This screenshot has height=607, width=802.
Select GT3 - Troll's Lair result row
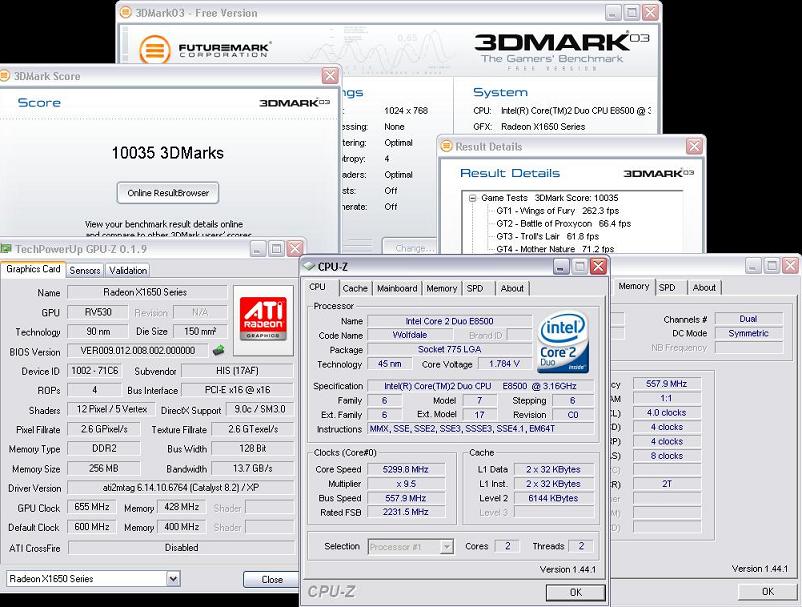click(x=547, y=236)
